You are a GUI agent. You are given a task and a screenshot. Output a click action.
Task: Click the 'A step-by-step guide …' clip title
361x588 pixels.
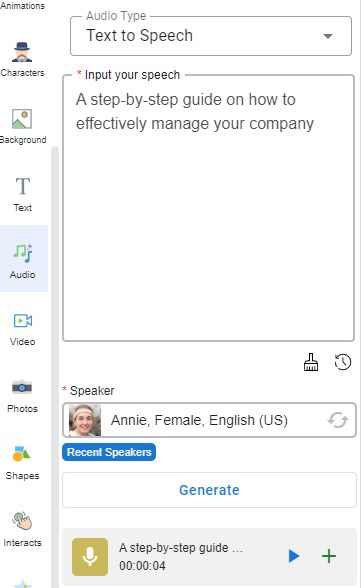pyautogui.click(x=181, y=548)
